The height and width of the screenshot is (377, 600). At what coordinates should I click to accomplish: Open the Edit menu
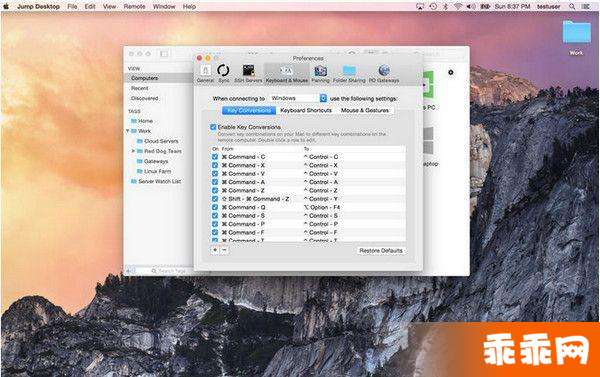tap(90, 7)
